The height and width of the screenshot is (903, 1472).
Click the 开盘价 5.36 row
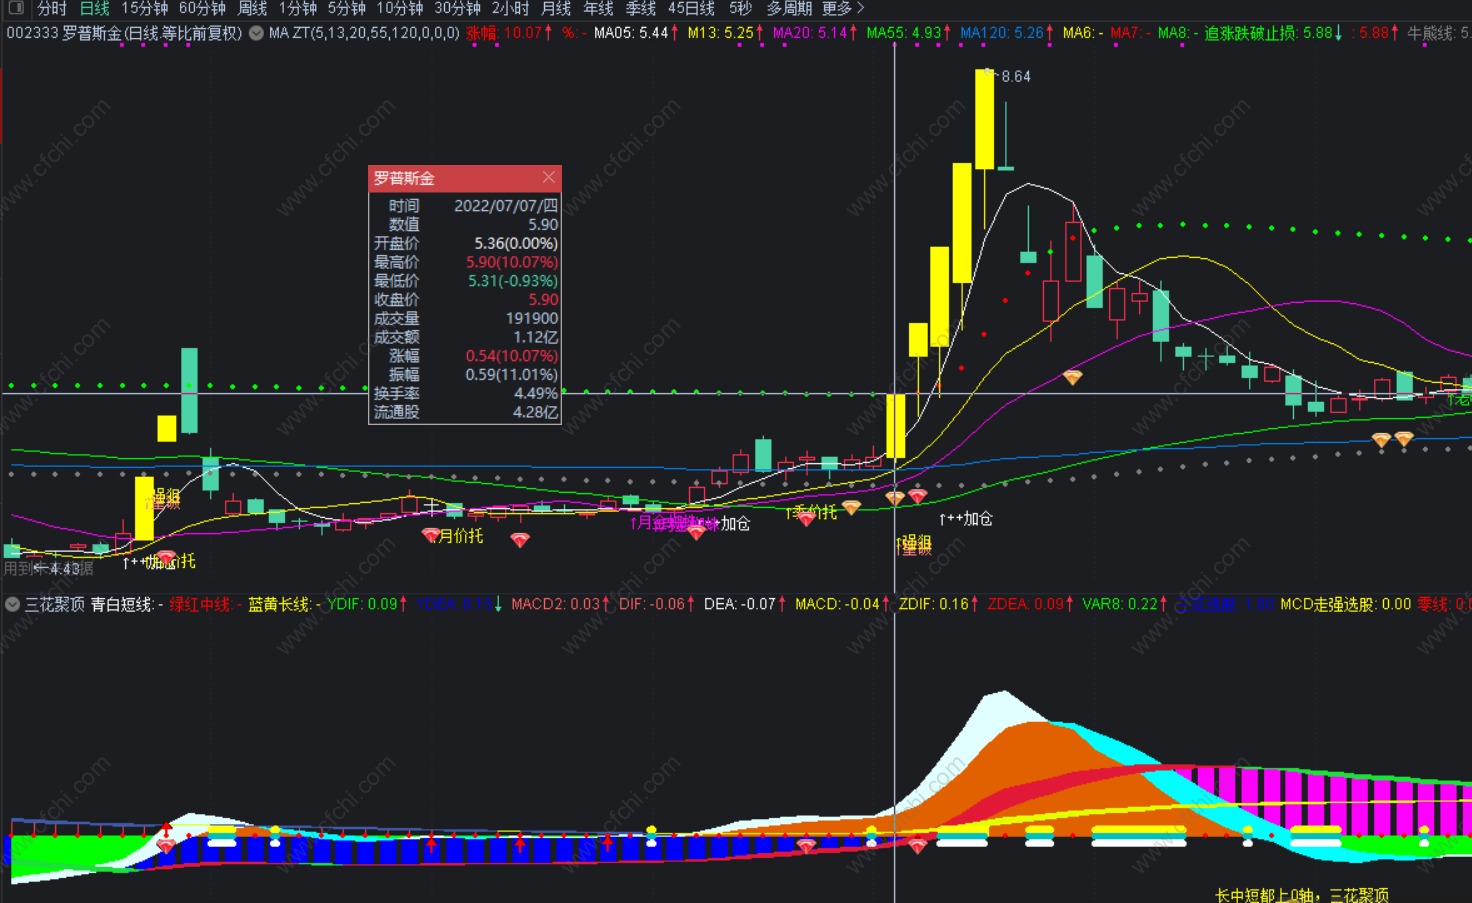[x=465, y=243]
